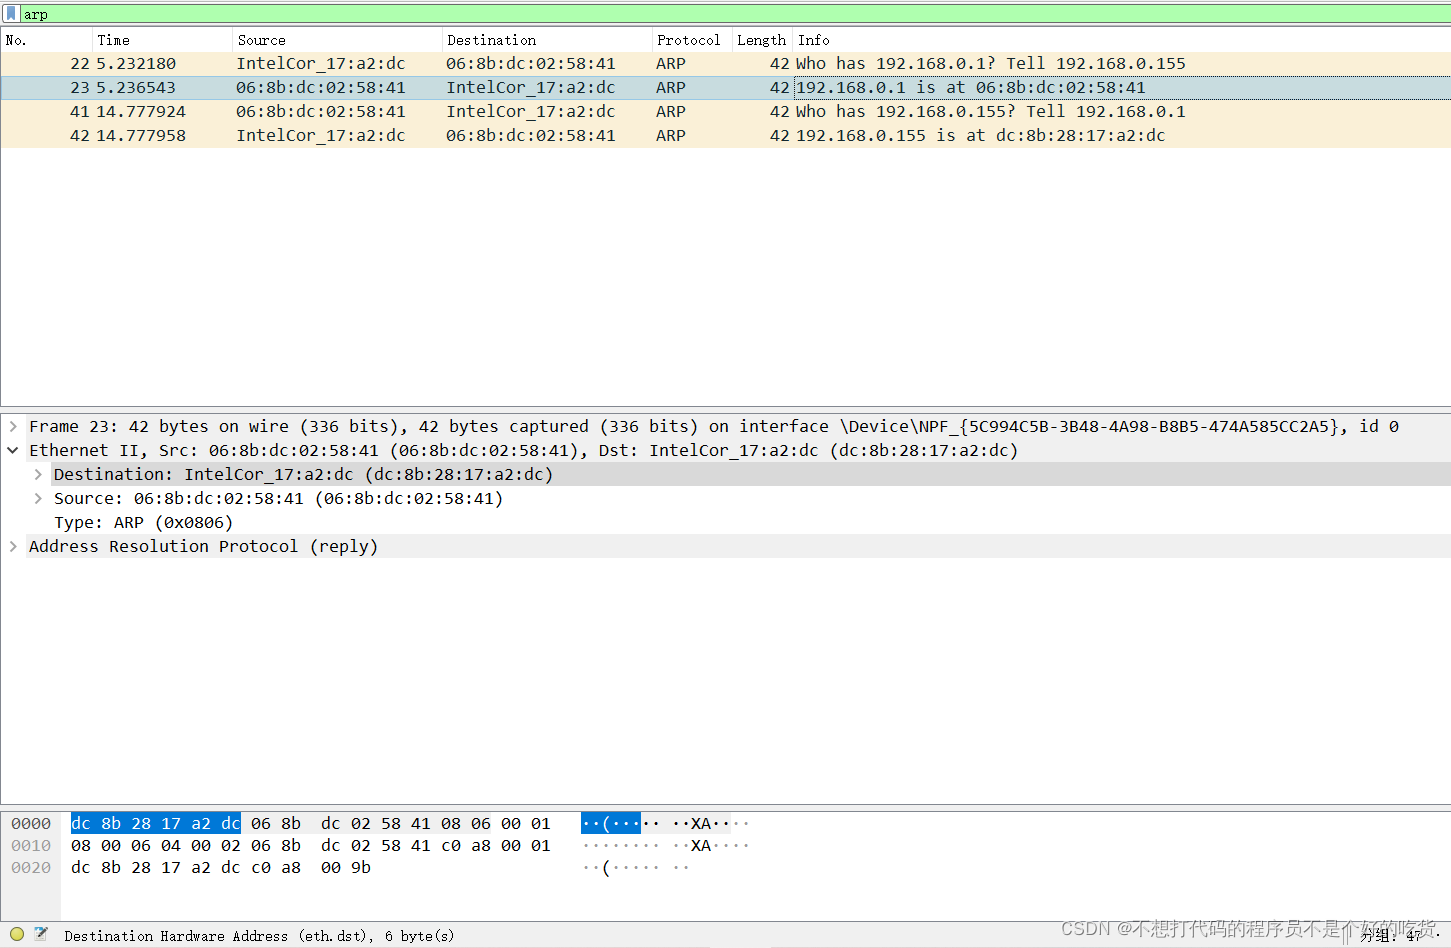Image resolution: width=1451 pixels, height=948 pixels.
Task: Click the filter bookmark icon beside arp
Action: click(x=11, y=14)
